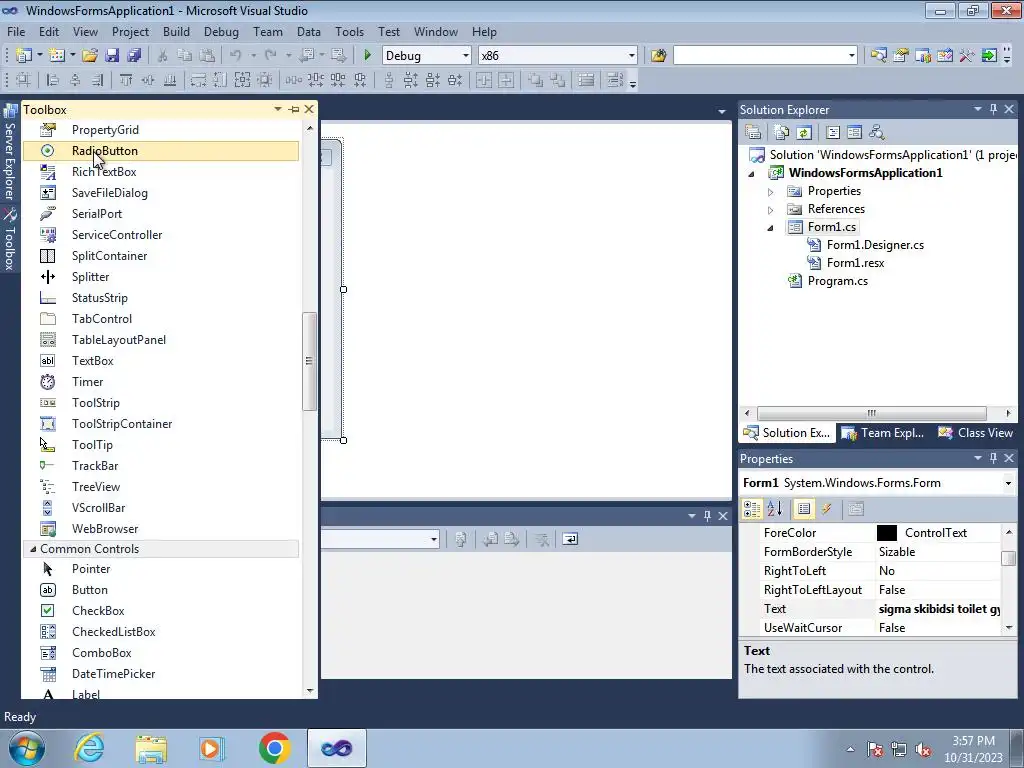
Task: Pin the Solution Explorer auto-hide icon
Action: pyautogui.click(x=993, y=110)
